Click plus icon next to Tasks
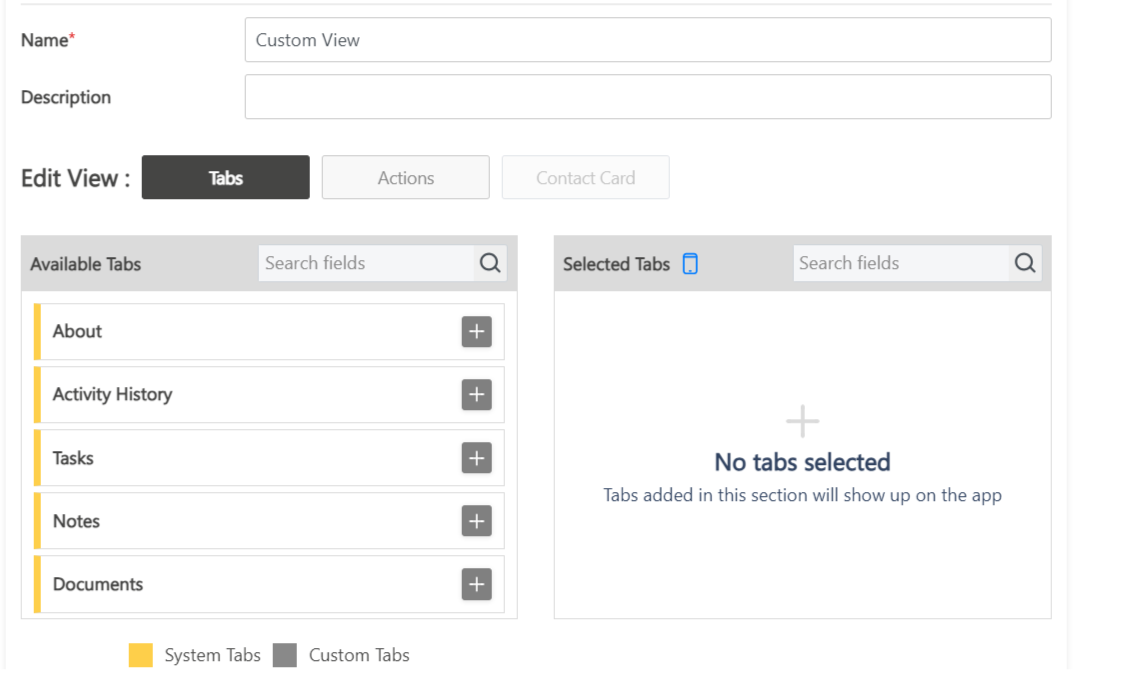This screenshot has height=691, width=1147. tap(476, 458)
